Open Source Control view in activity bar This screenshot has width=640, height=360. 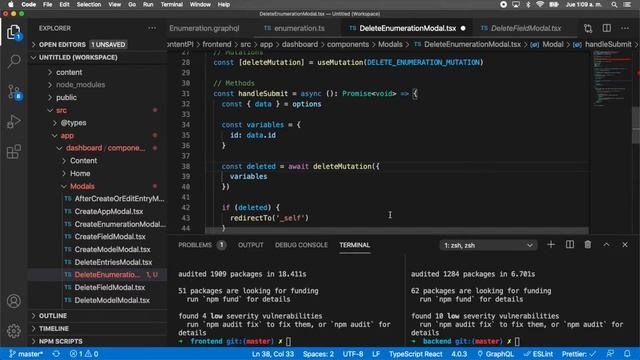tap(14, 91)
